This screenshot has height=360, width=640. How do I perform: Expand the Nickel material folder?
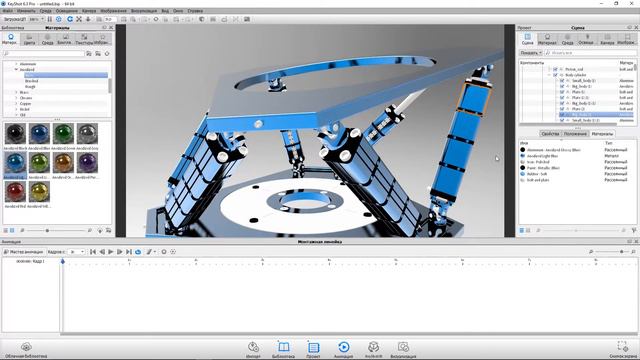[16, 110]
